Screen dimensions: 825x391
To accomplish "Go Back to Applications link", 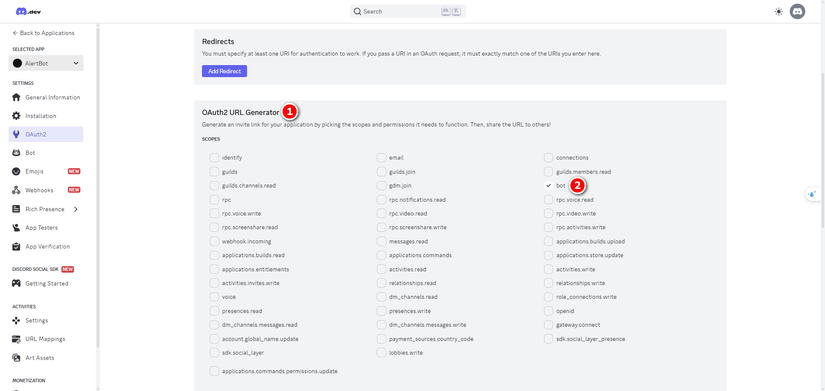I will pos(44,33).
